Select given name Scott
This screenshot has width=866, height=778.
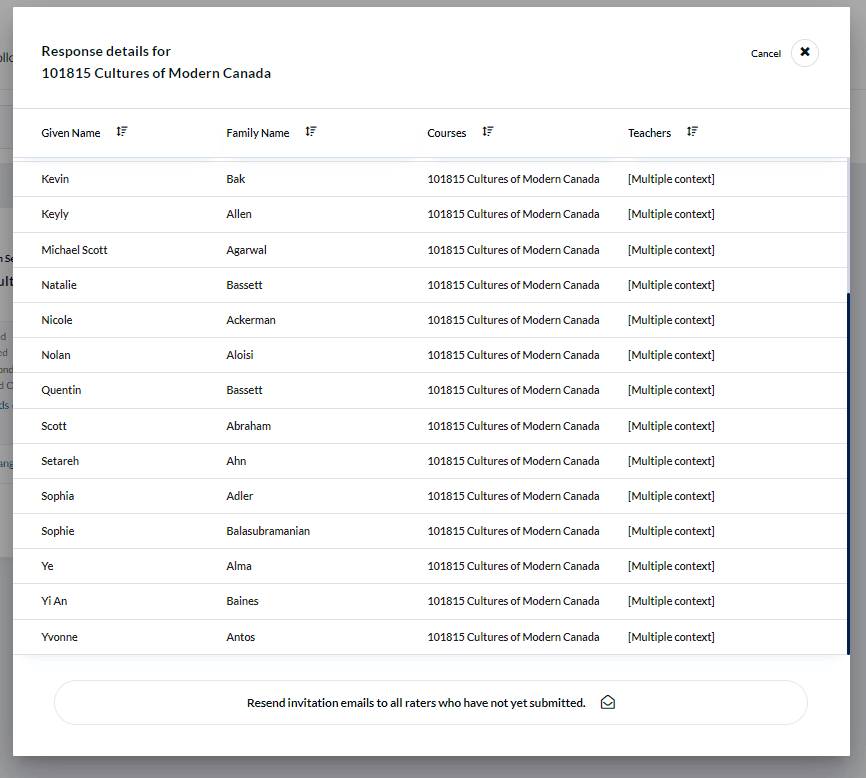[x=54, y=426]
